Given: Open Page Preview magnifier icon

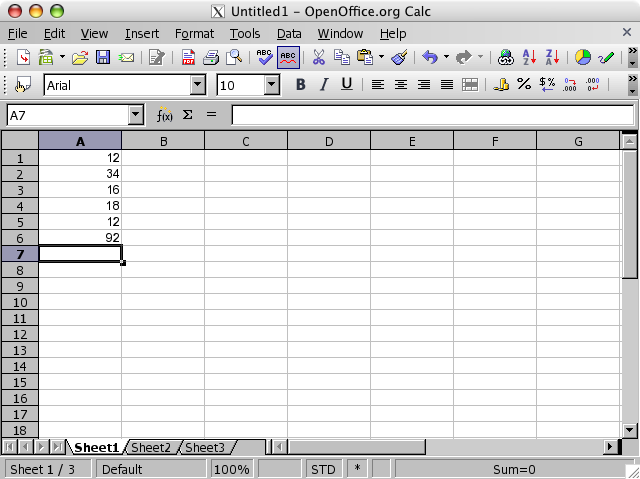Looking at the screenshot, I should tap(234, 57).
